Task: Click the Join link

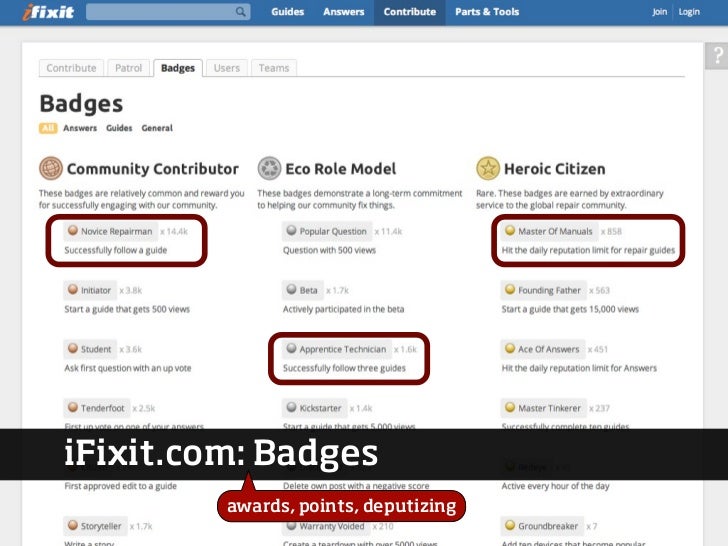Action: [659, 12]
